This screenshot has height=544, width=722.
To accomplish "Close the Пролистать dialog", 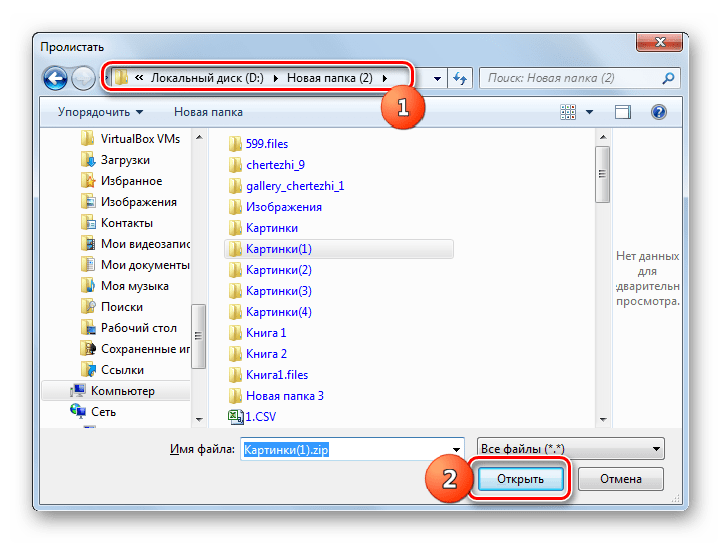I will [x=659, y=42].
